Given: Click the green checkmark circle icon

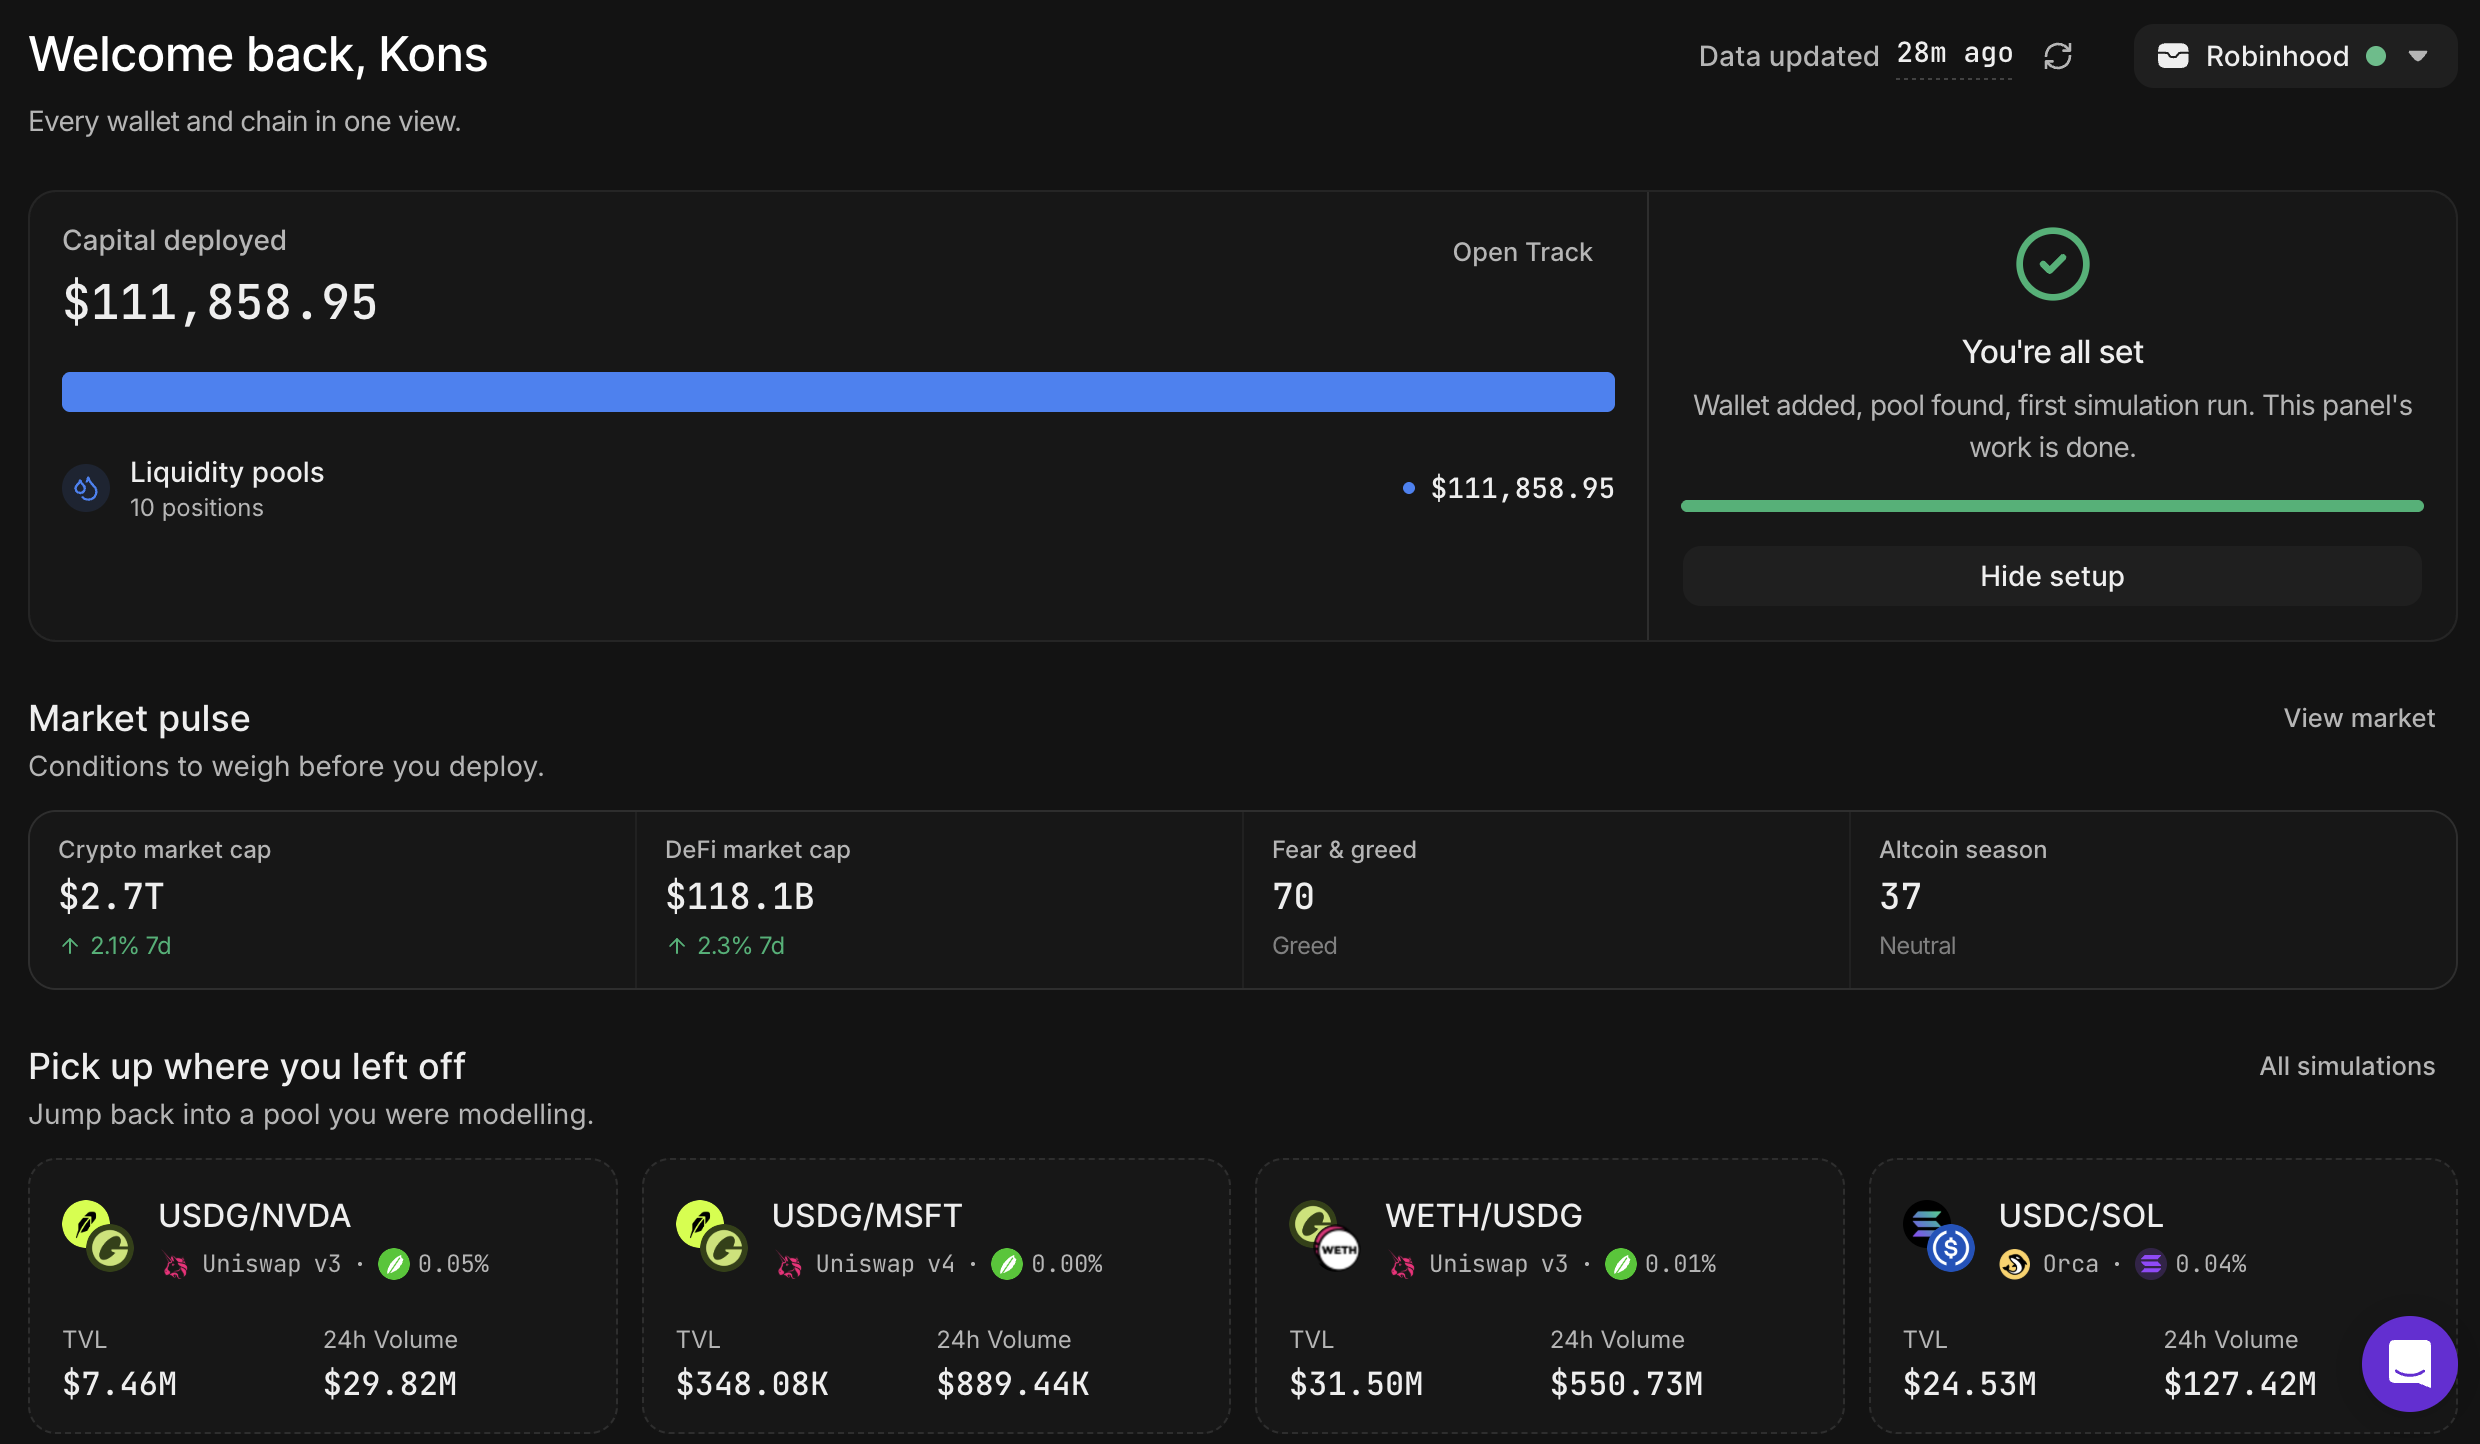Looking at the screenshot, I should point(2052,264).
